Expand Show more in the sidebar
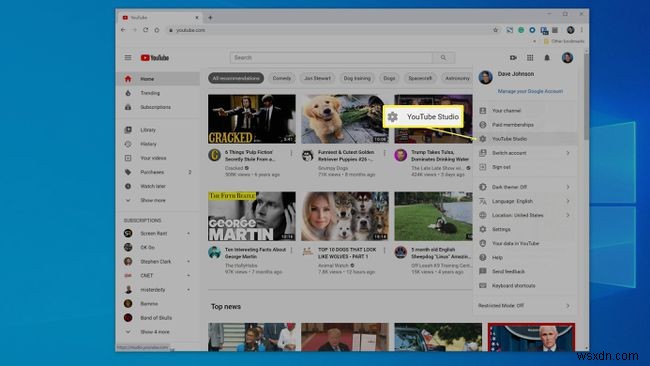The width and height of the screenshot is (650, 366). (158, 200)
